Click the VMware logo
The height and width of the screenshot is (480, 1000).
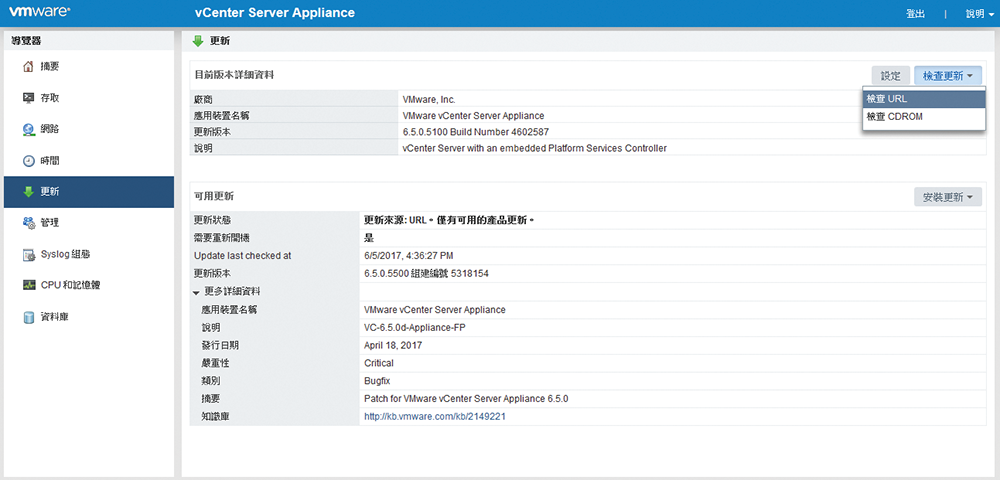pos(39,13)
